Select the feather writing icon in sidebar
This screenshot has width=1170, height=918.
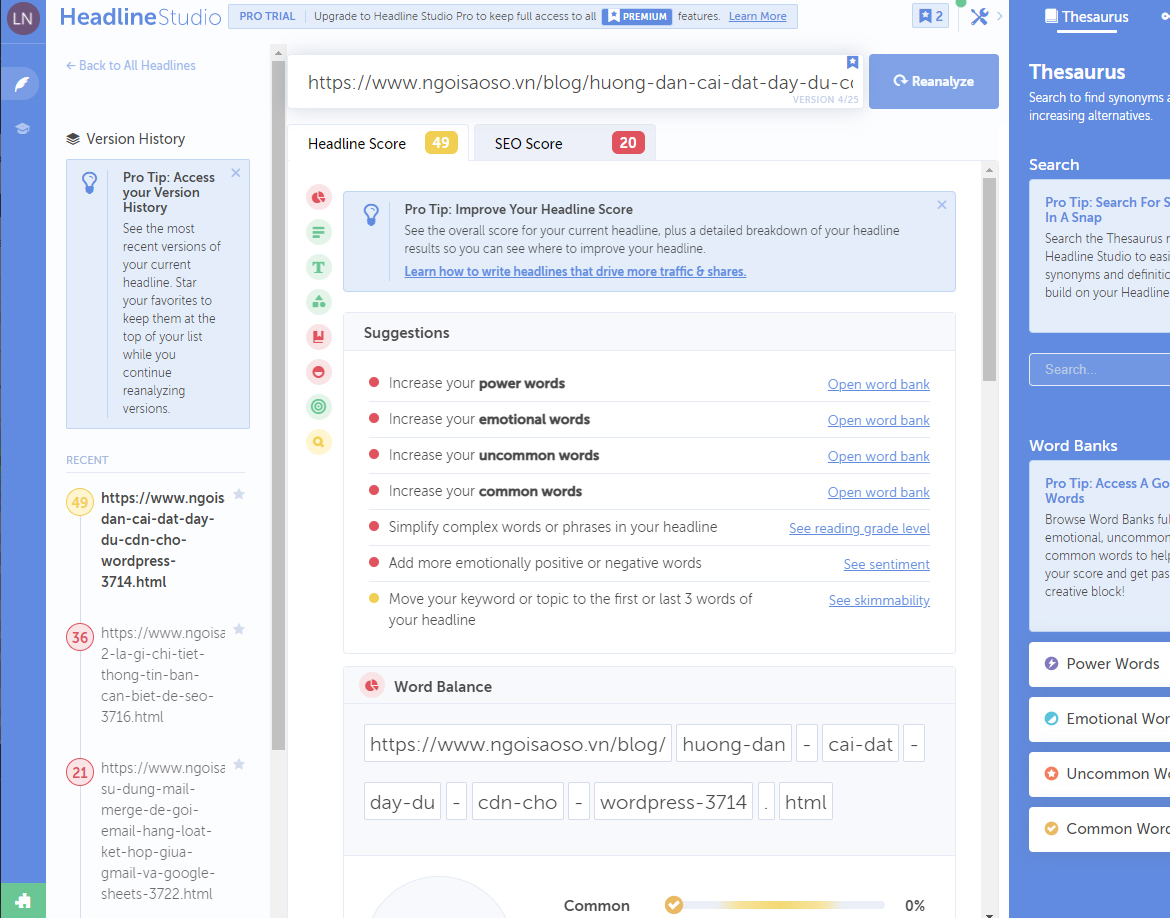point(21,84)
